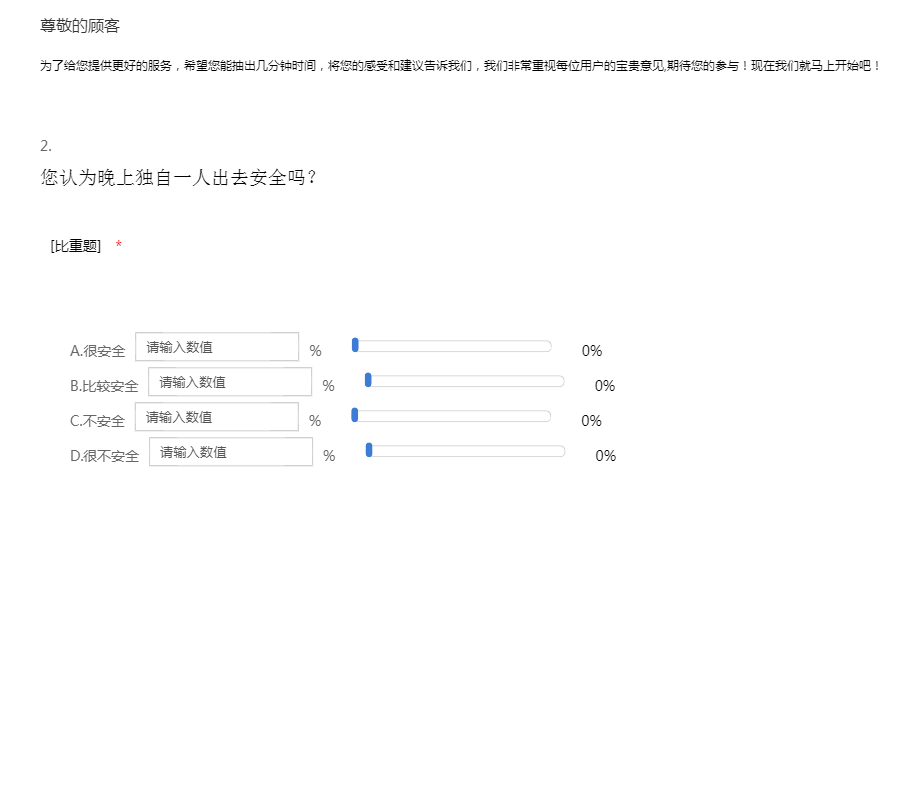
Task: Click the A.很安全 option label
Action: (x=98, y=351)
